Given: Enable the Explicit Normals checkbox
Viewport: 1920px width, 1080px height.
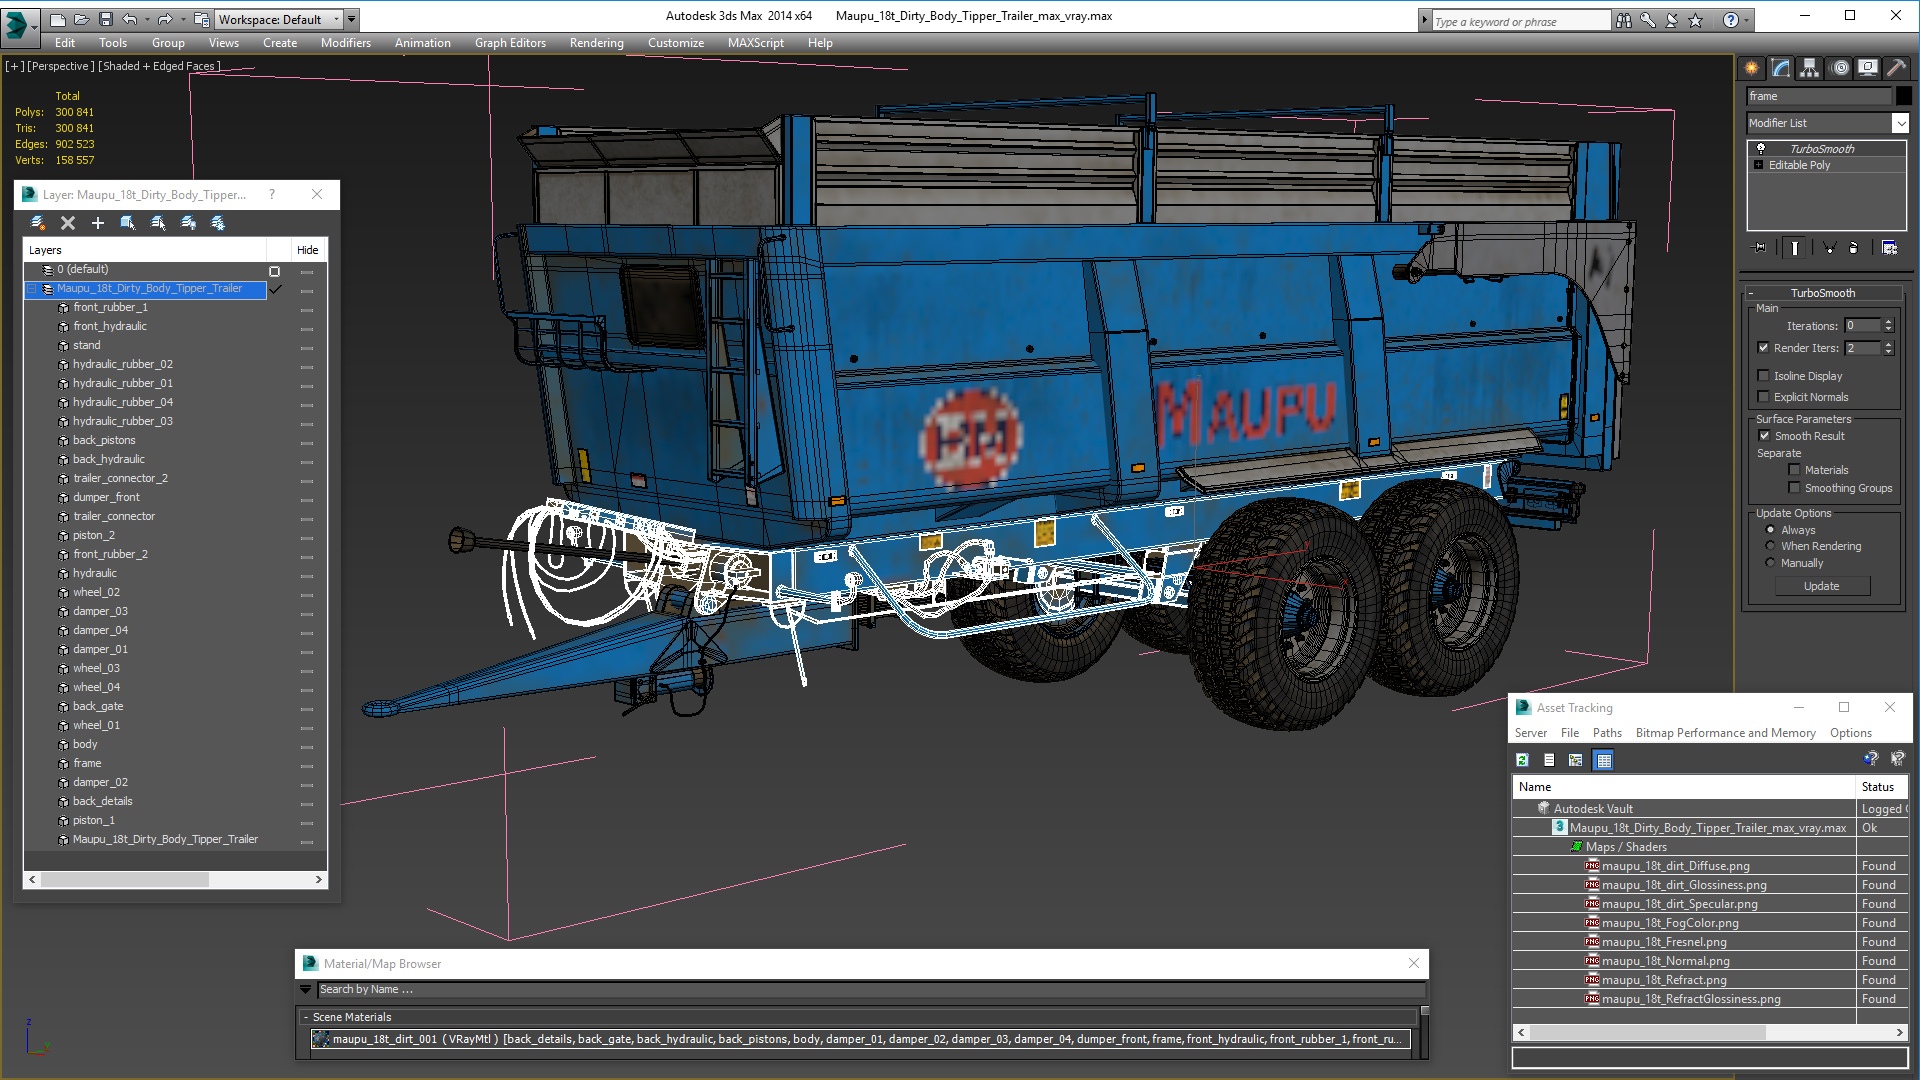Looking at the screenshot, I should [x=1763, y=397].
